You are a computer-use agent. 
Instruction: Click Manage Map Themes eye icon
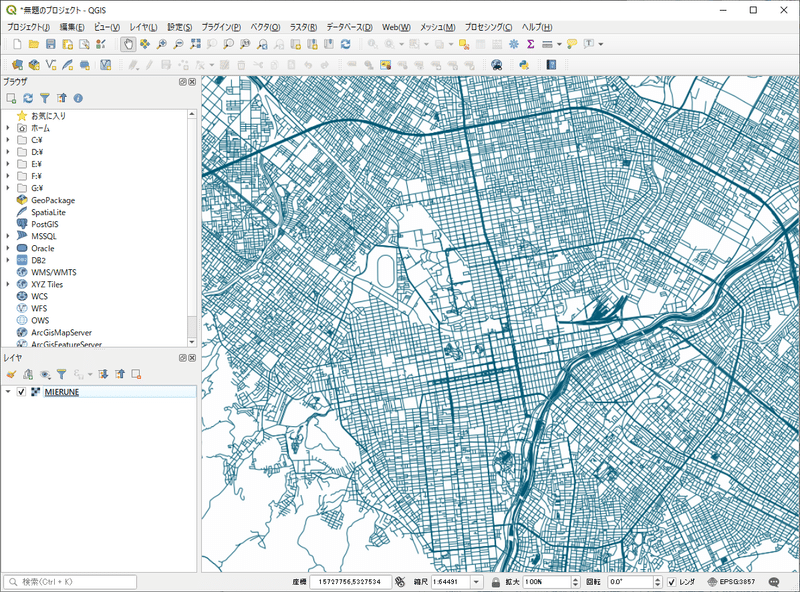(x=45, y=375)
